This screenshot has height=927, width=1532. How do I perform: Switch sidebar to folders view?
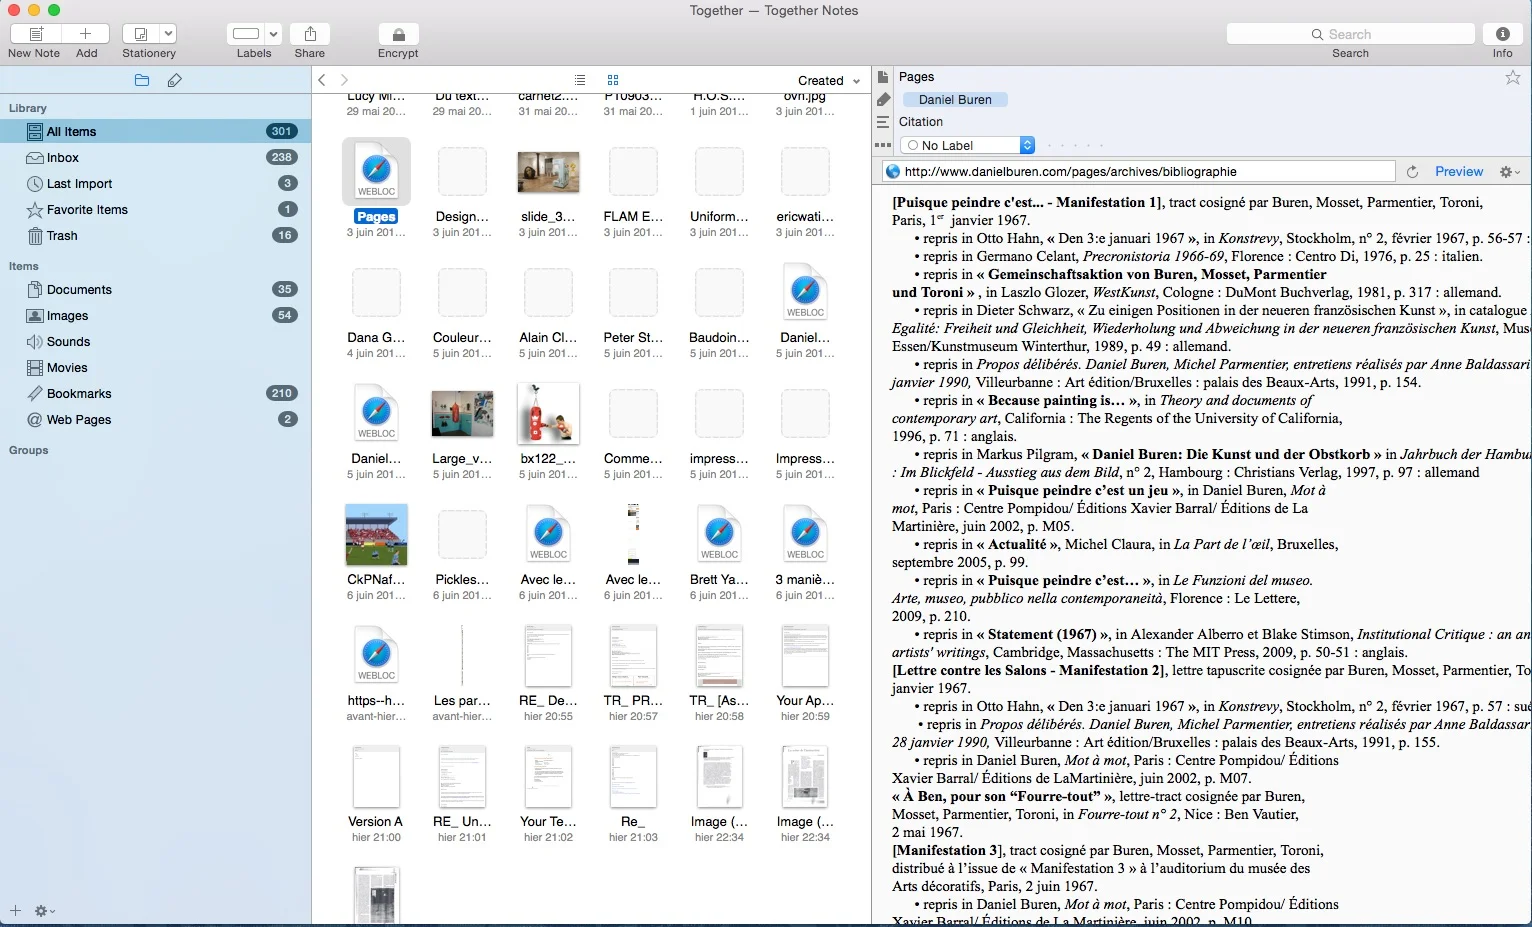(x=142, y=80)
